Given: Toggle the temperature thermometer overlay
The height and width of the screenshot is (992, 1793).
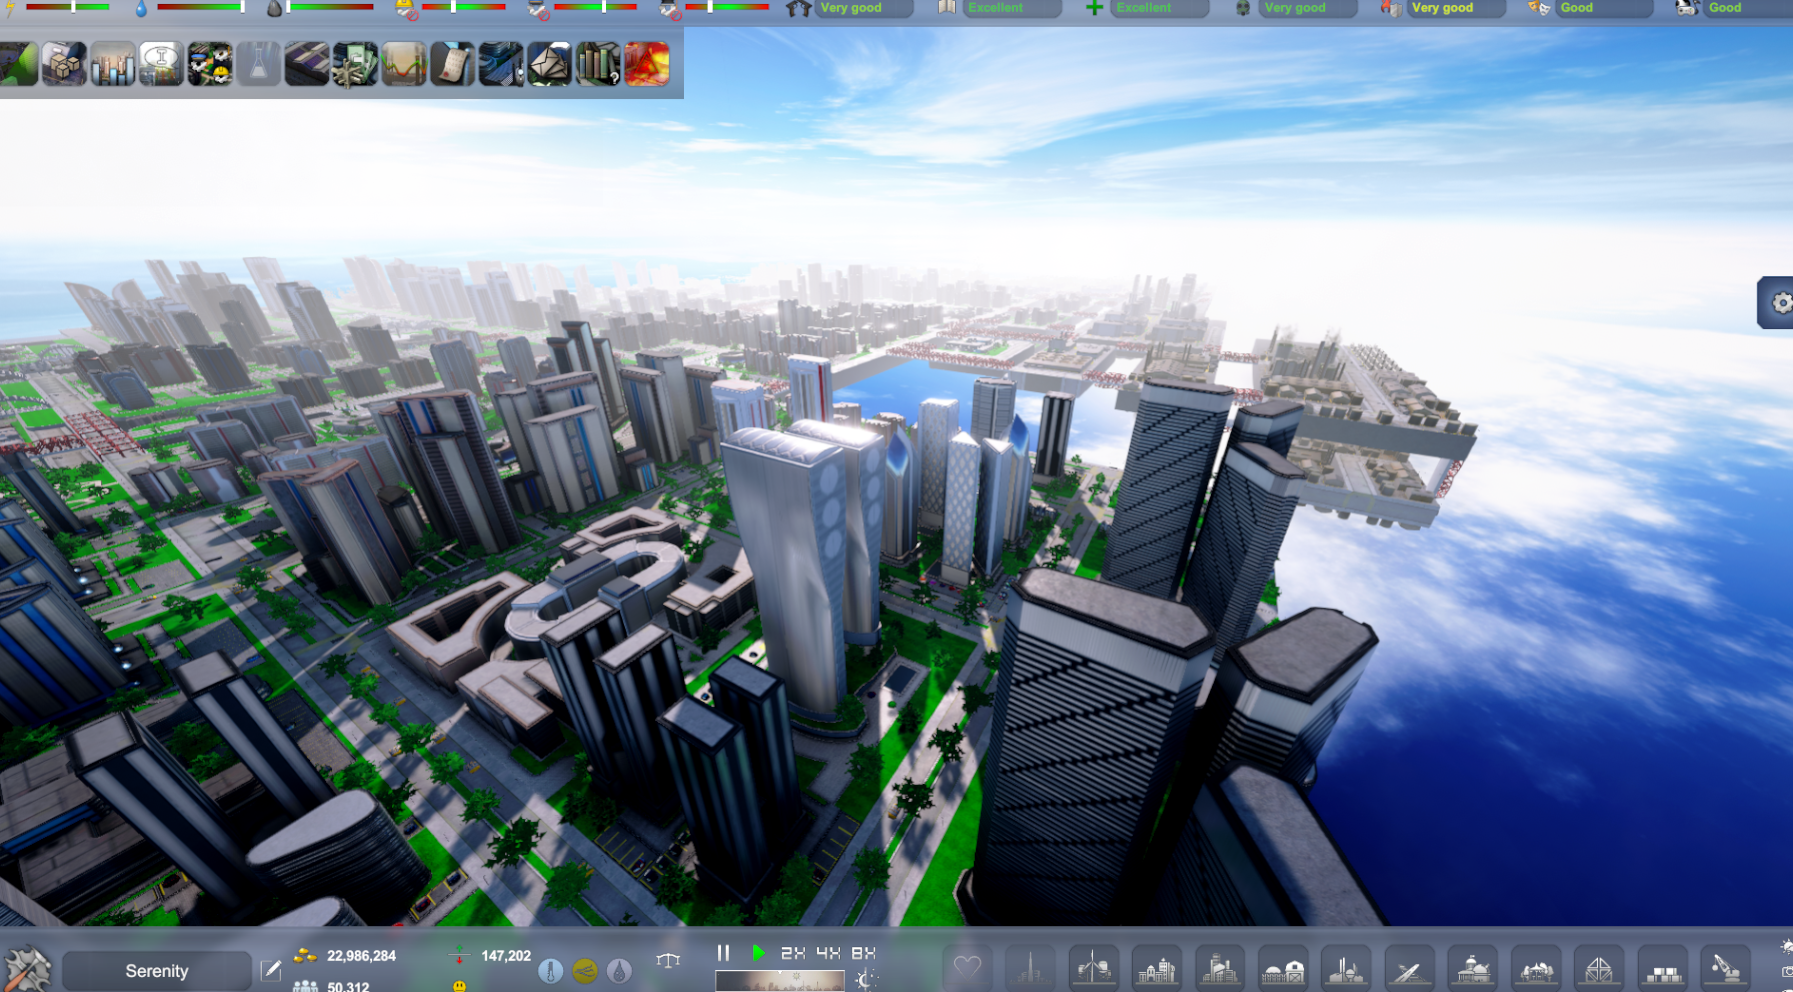Looking at the screenshot, I should click(550, 970).
